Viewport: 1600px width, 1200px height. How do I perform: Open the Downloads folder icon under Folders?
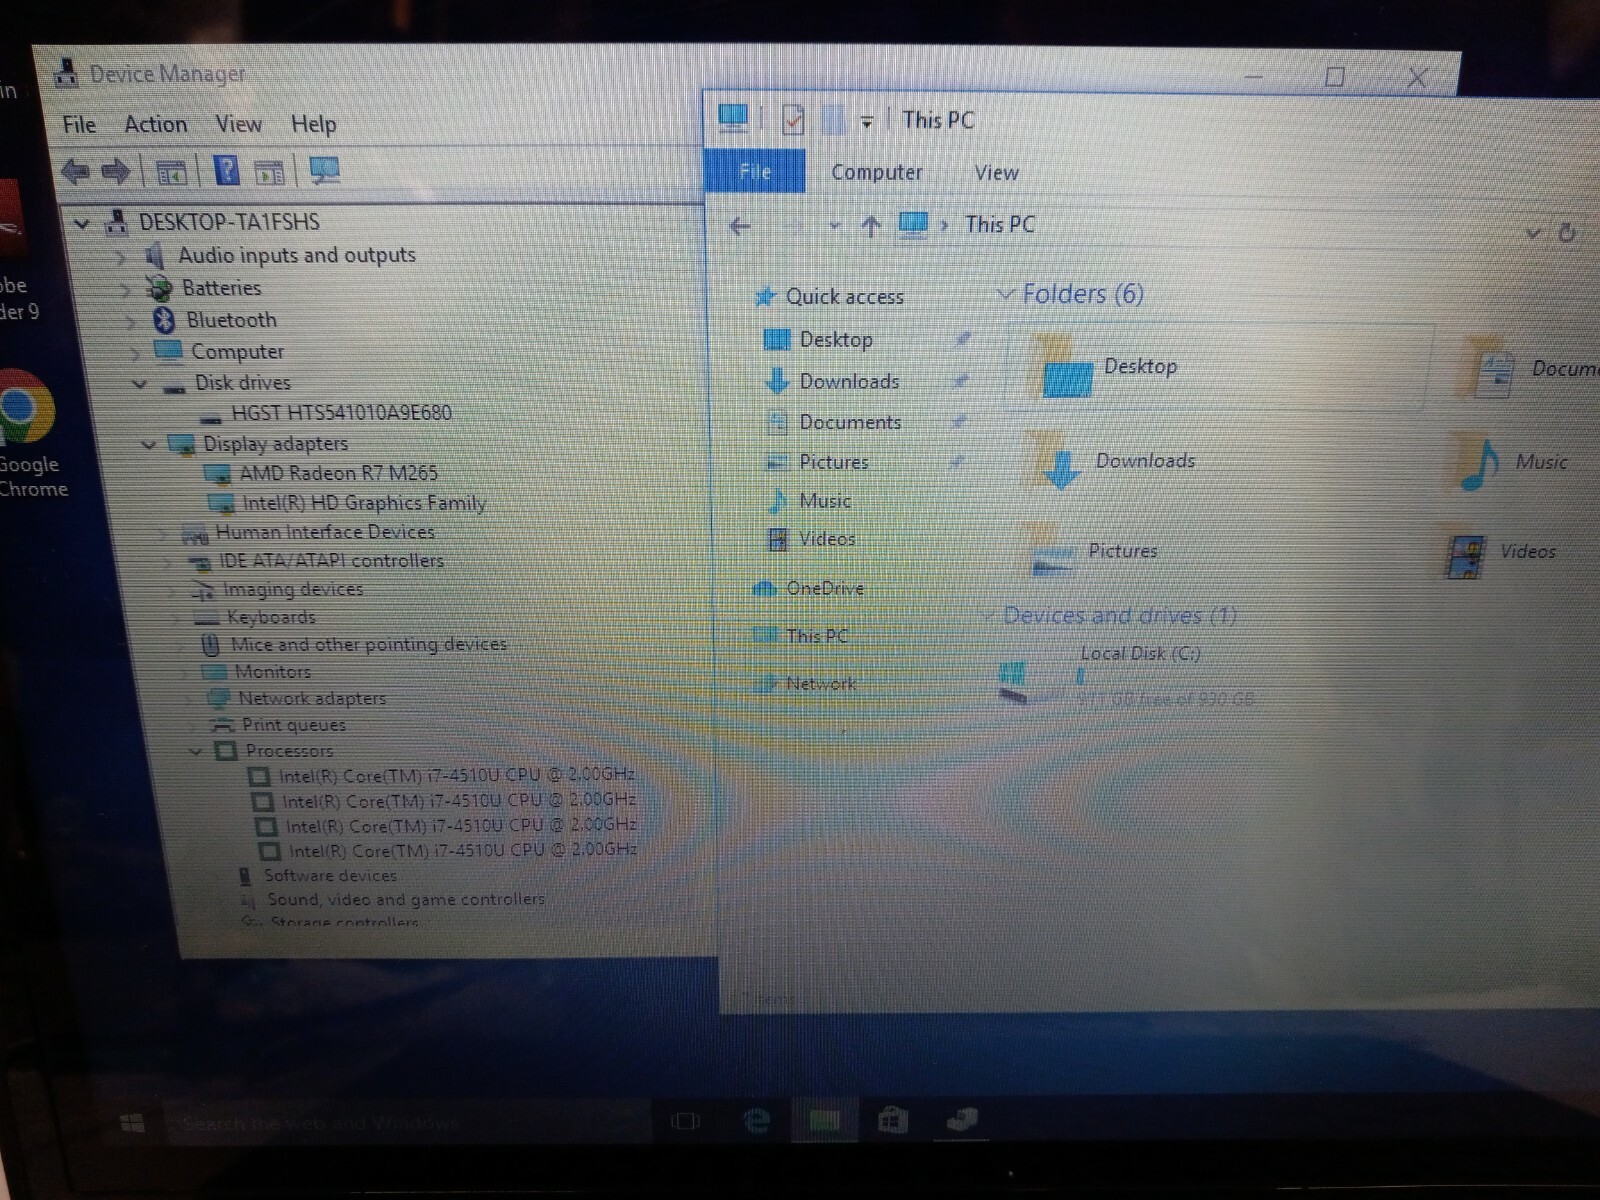click(x=1057, y=462)
